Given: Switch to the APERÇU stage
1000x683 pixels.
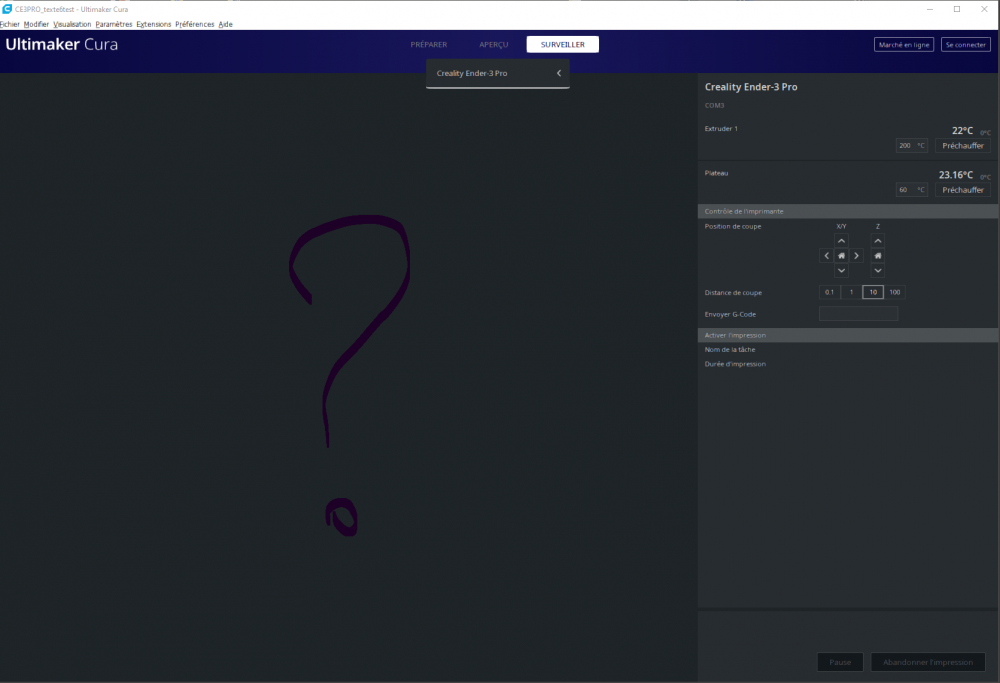Looking at the screenshot, I should 494,45.
